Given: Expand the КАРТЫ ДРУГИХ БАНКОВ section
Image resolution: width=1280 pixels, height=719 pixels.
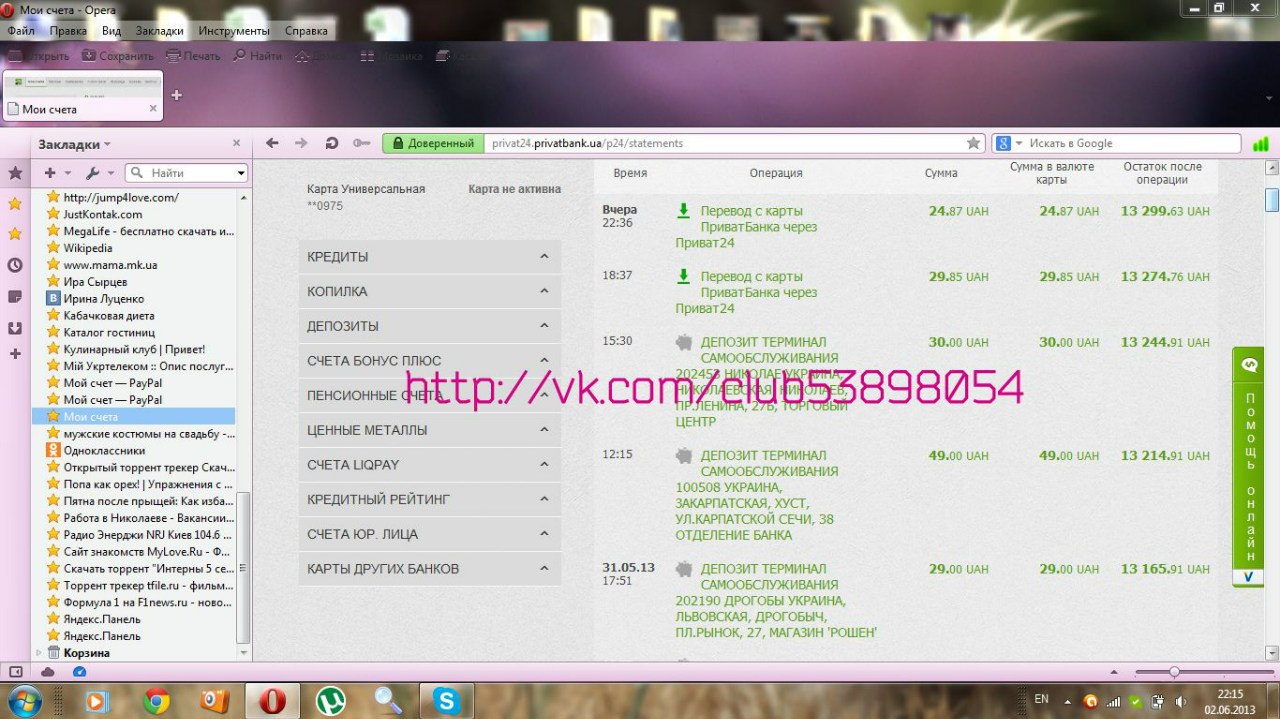Looking at the screenshot, I should click(429, 569).
